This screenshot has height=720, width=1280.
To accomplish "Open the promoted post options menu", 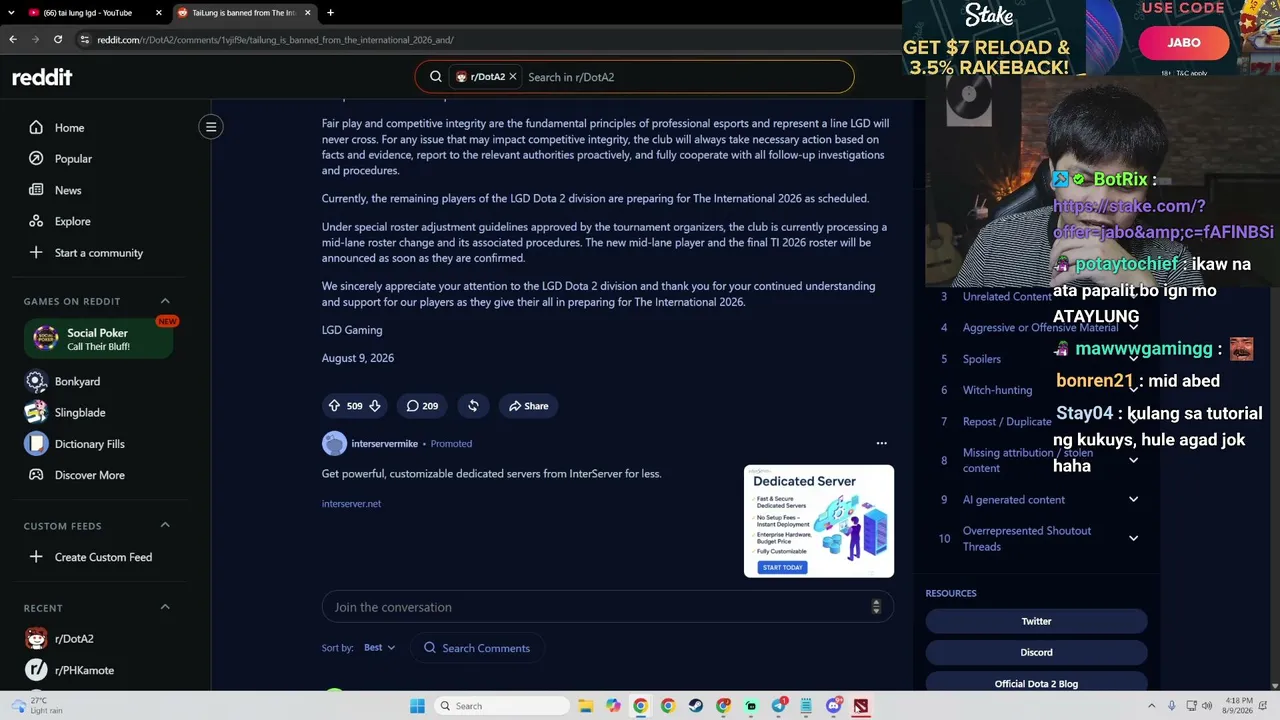I will (x=881, y=443).
